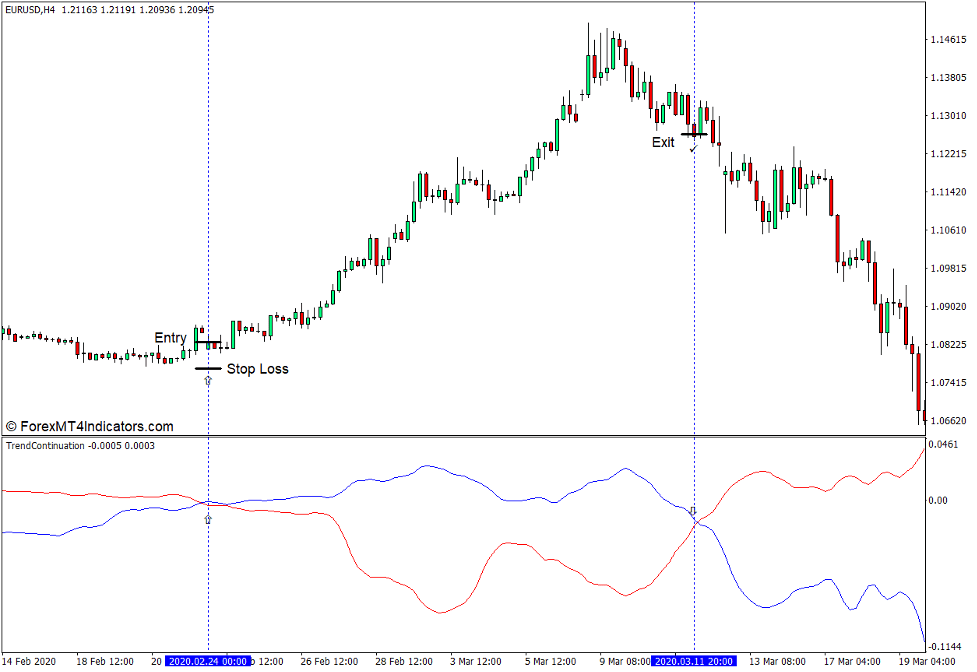Open the ForexMT4Indicators.com watermark link

(89, 426)
